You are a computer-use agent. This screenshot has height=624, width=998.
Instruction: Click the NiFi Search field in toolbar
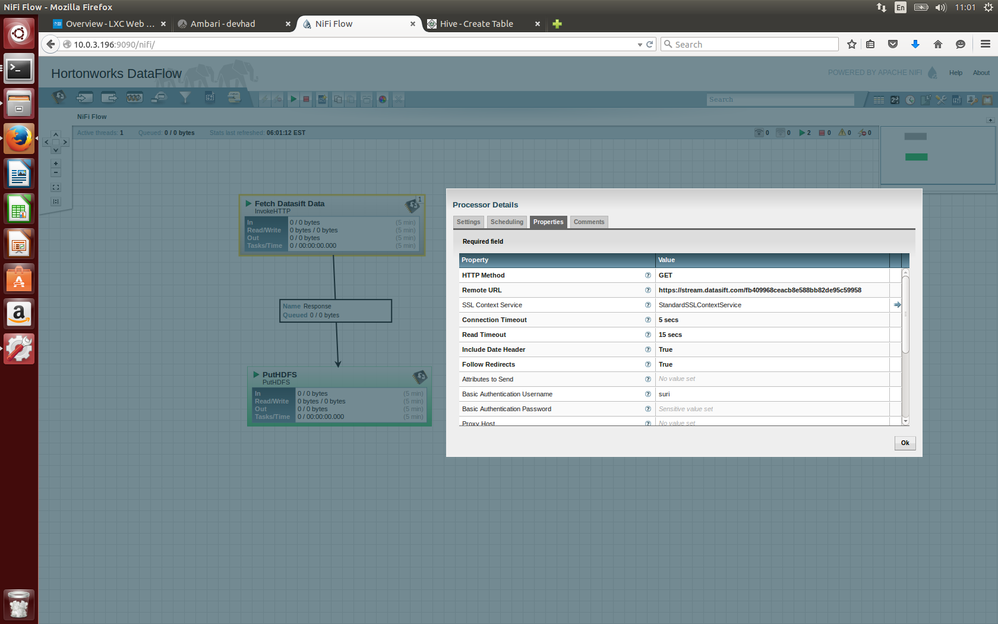780,99
